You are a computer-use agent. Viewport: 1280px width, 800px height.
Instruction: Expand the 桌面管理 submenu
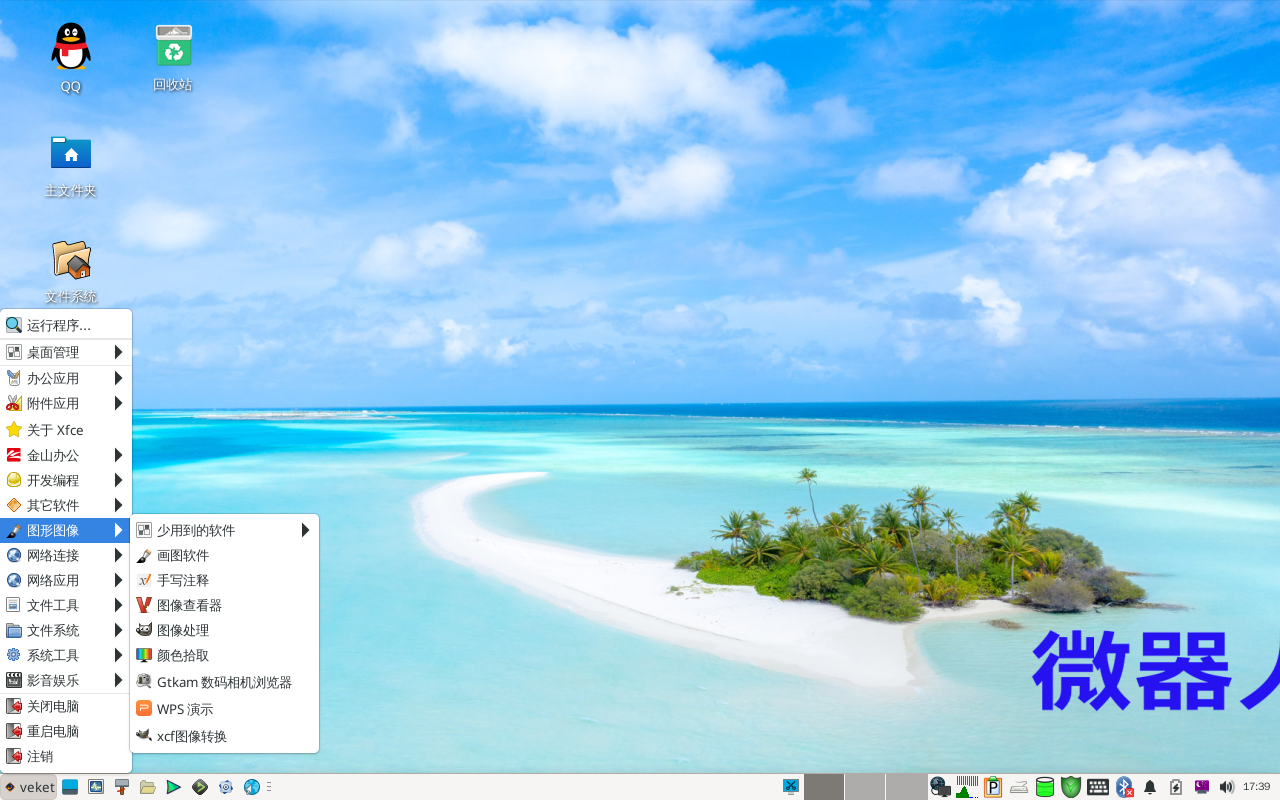66,352
